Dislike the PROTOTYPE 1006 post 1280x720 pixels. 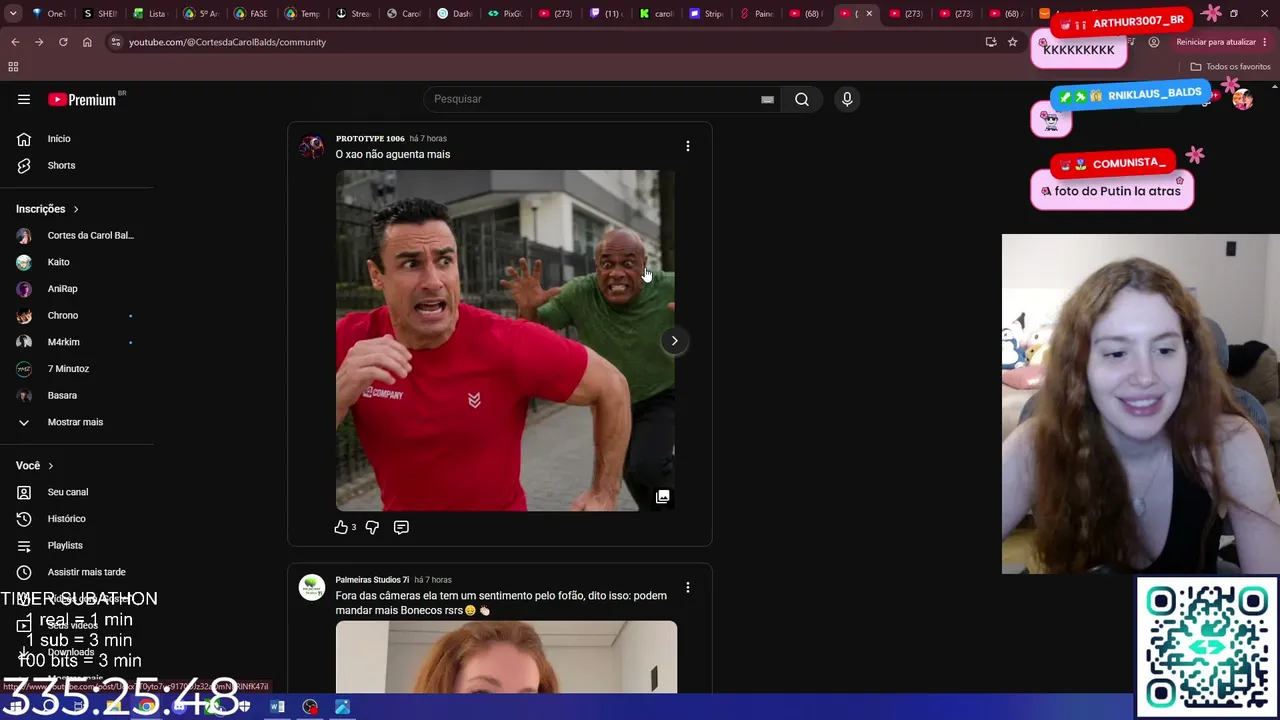click(x=372, y=527)
